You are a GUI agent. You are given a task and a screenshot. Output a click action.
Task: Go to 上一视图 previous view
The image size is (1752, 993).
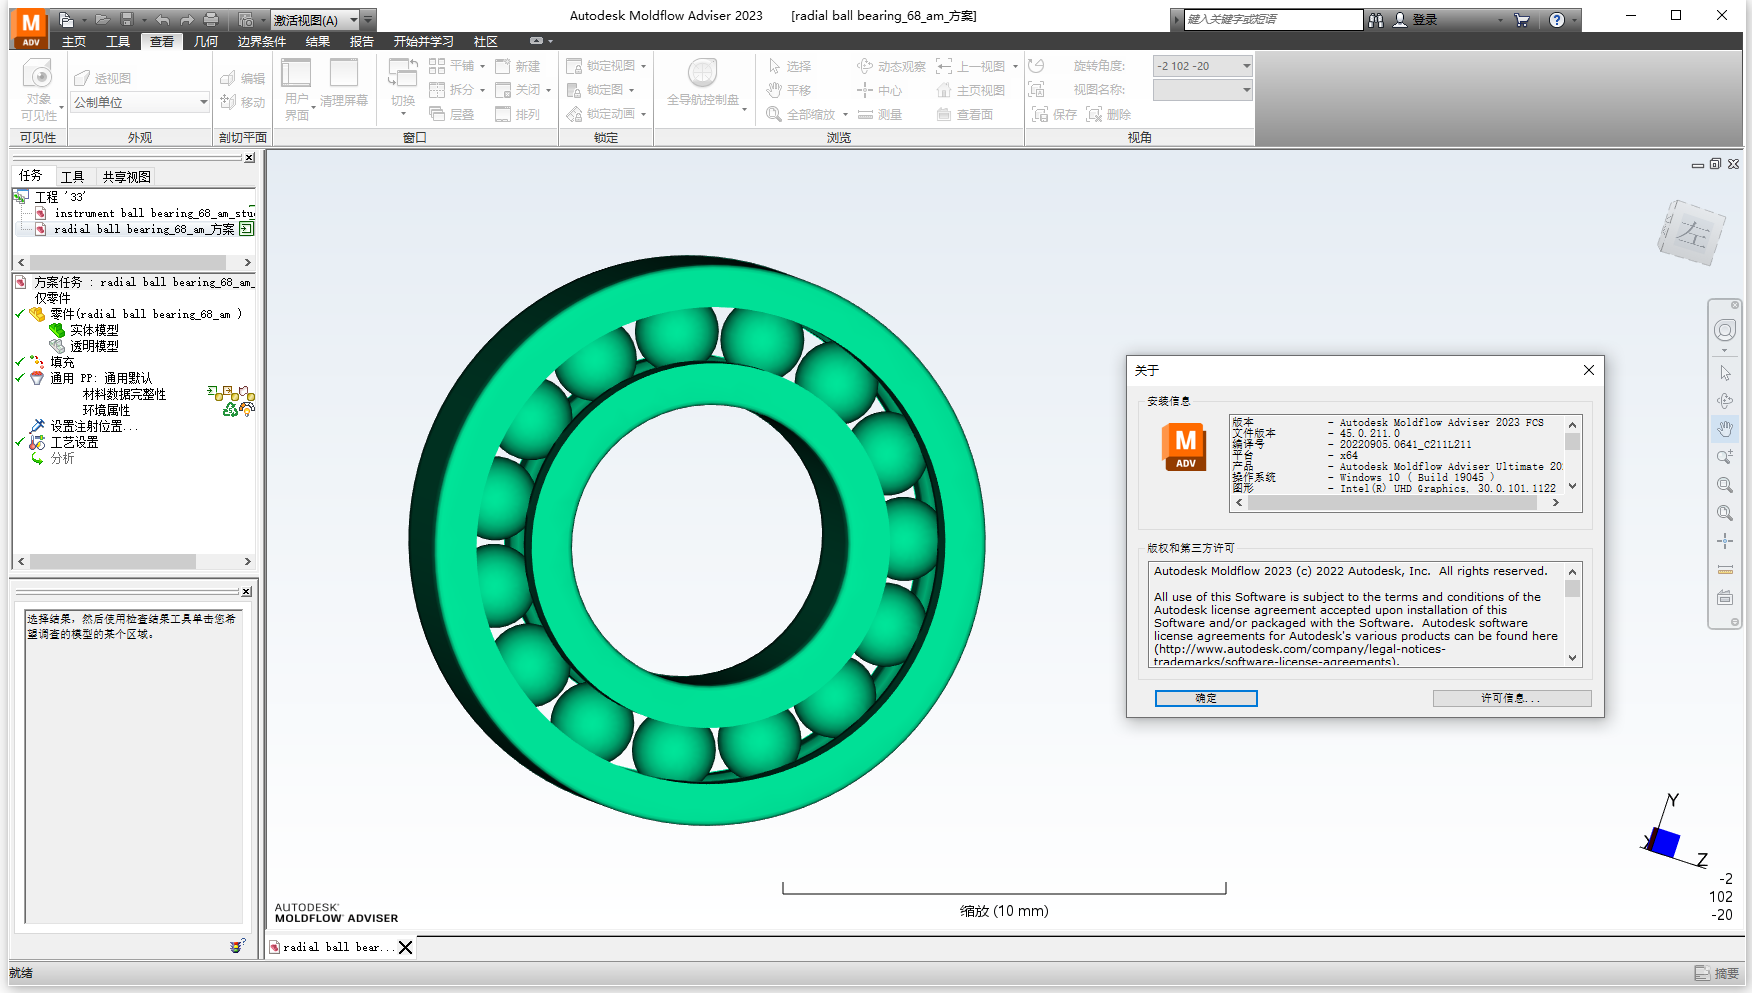(x=971, y=66)
